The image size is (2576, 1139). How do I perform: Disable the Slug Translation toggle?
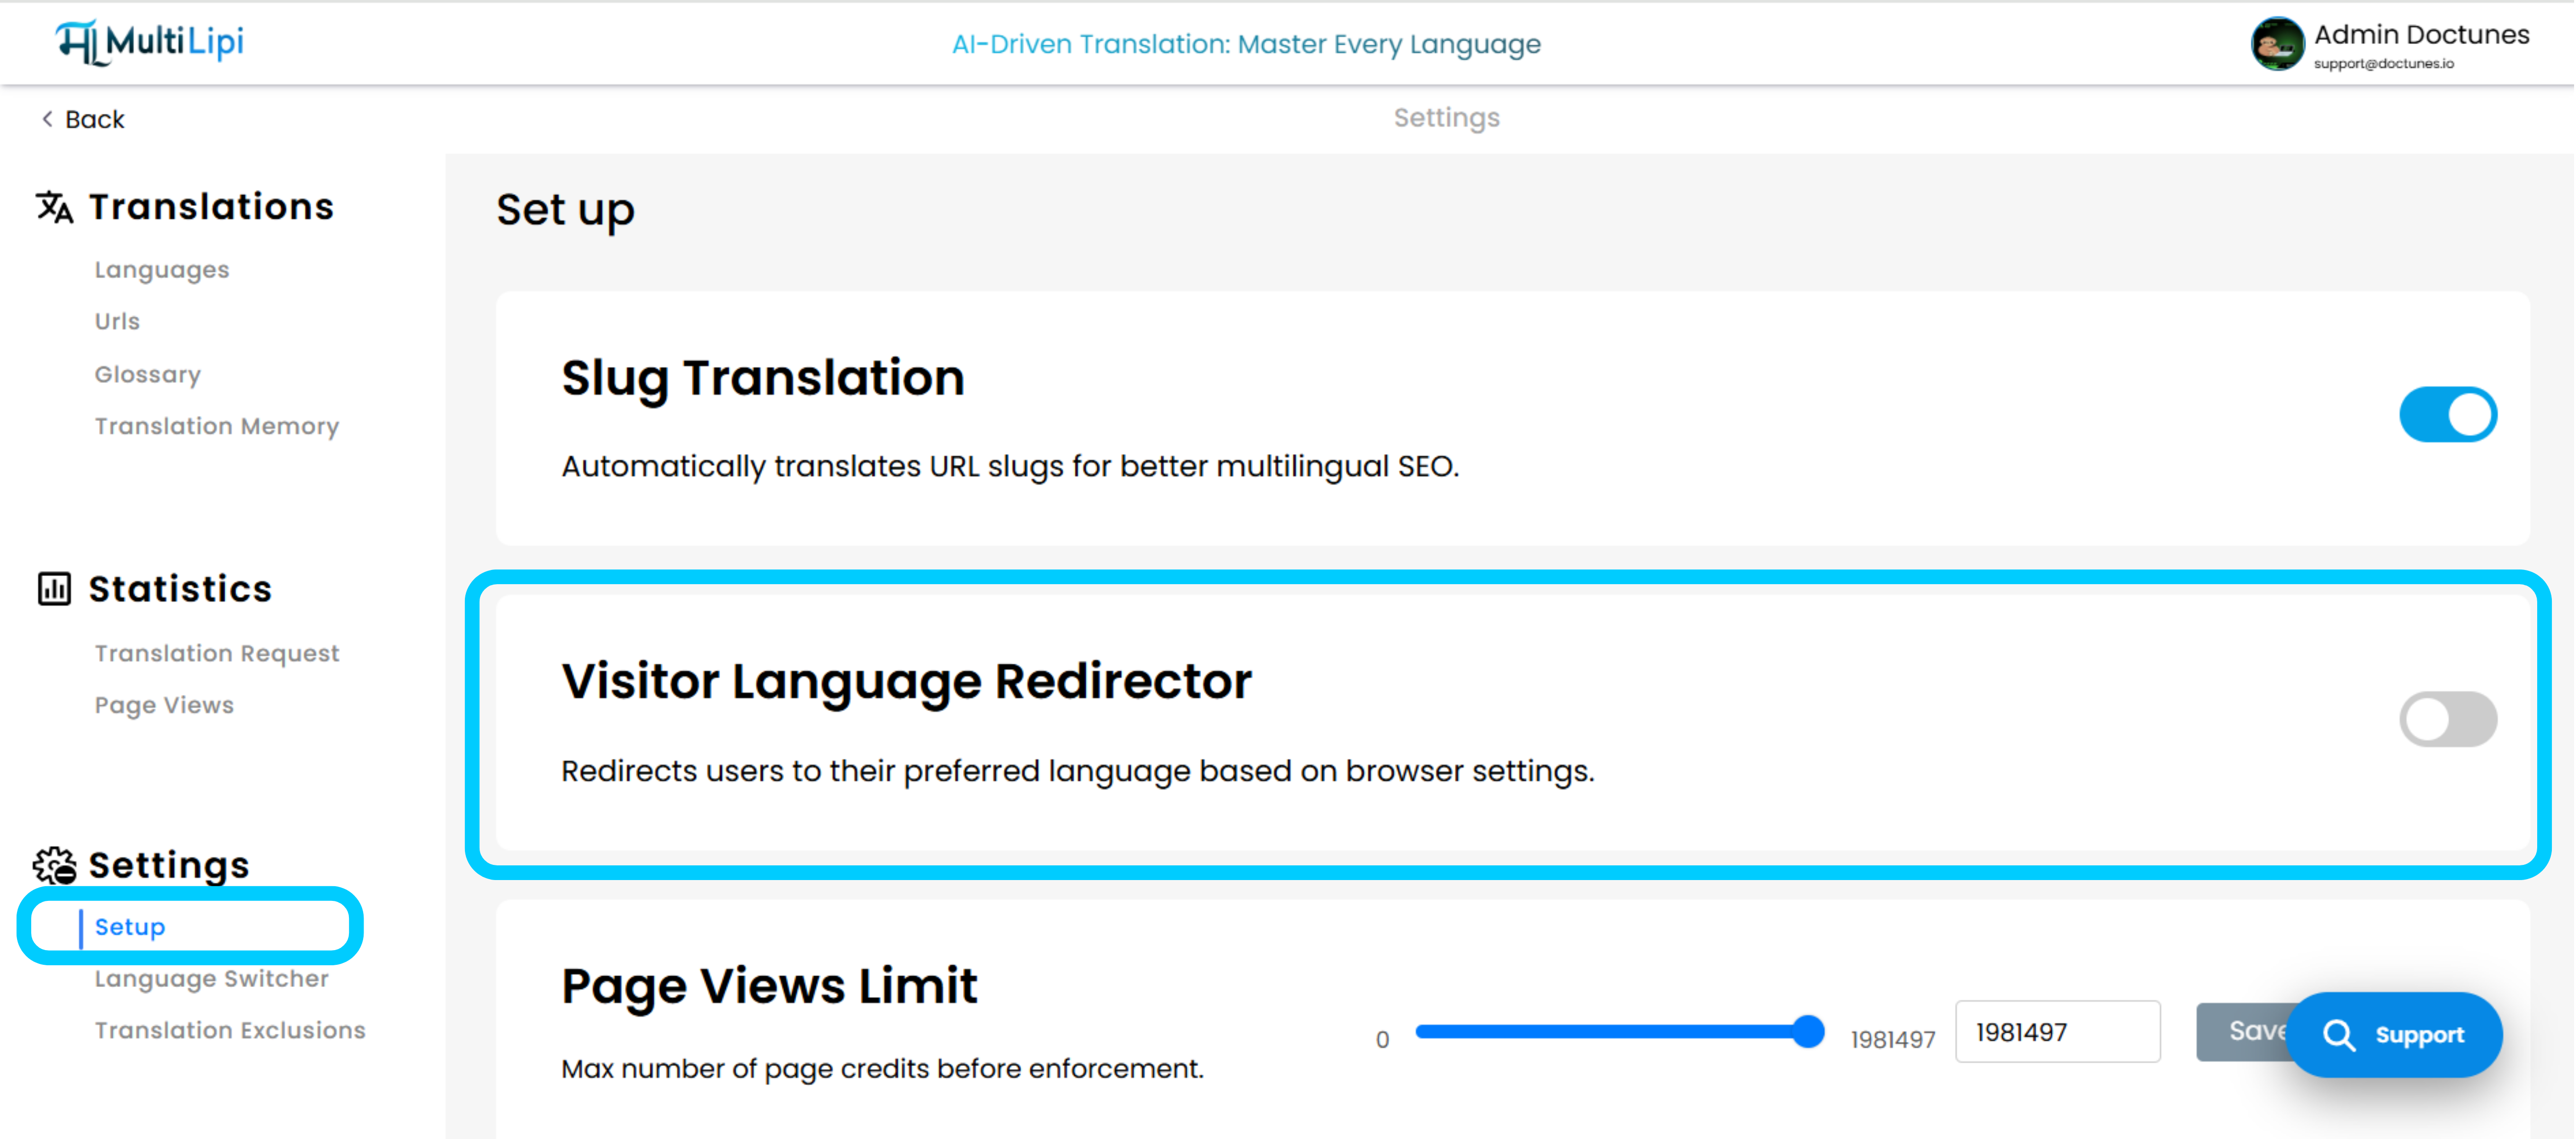point(2448,414)
